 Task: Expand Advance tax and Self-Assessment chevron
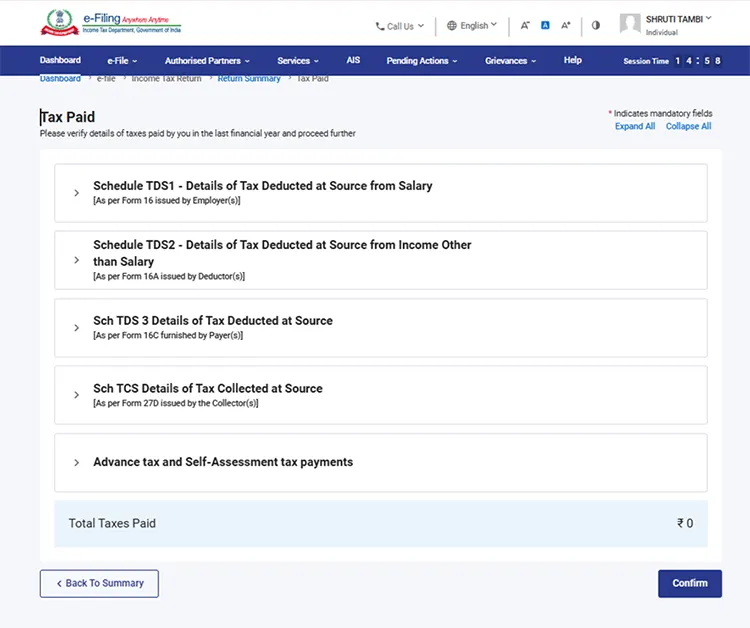pyautogui.click(x=77, y=463)
